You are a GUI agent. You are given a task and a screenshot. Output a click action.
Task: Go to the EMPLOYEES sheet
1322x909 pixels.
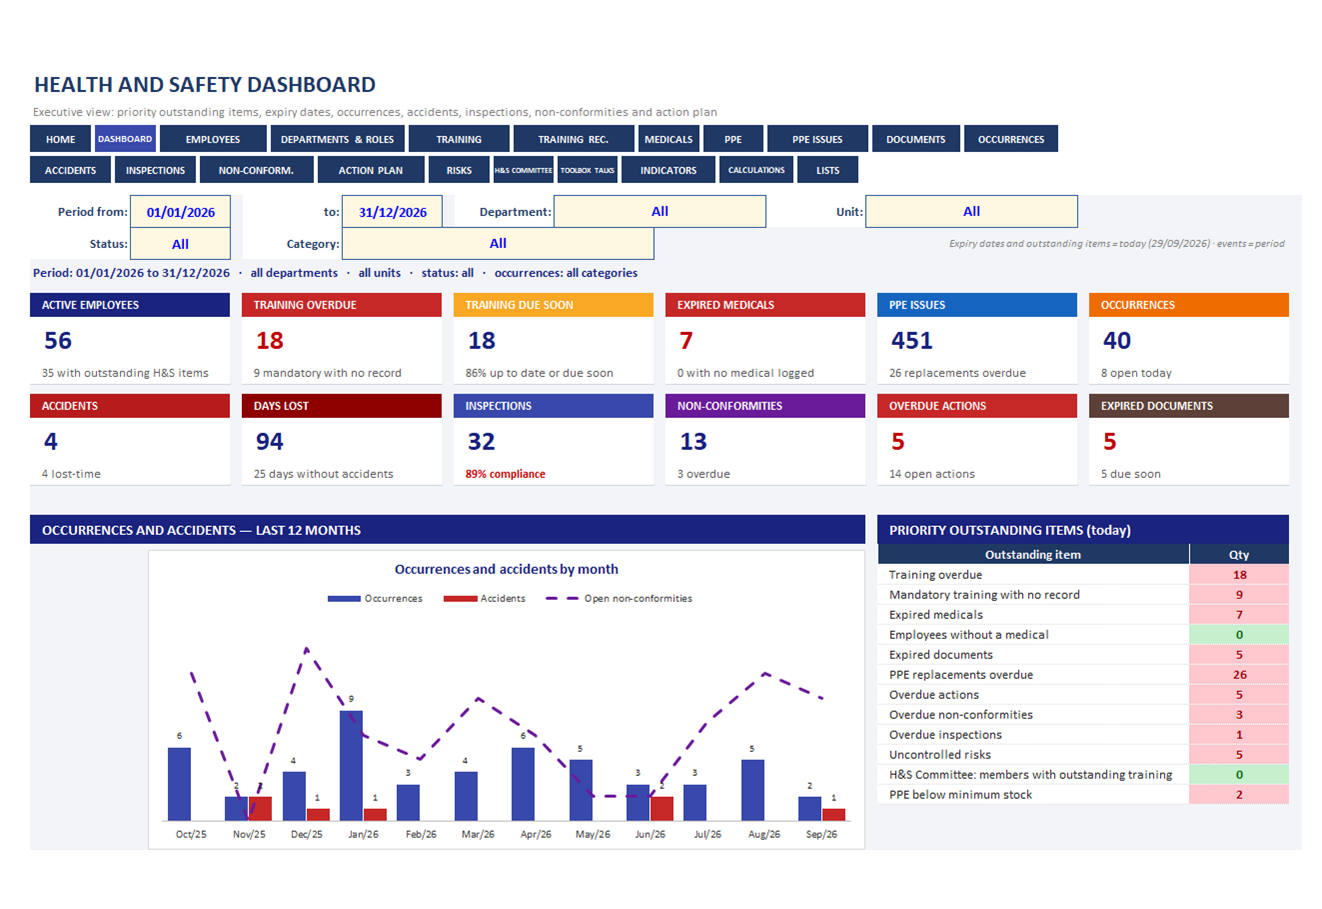(213, 139)
